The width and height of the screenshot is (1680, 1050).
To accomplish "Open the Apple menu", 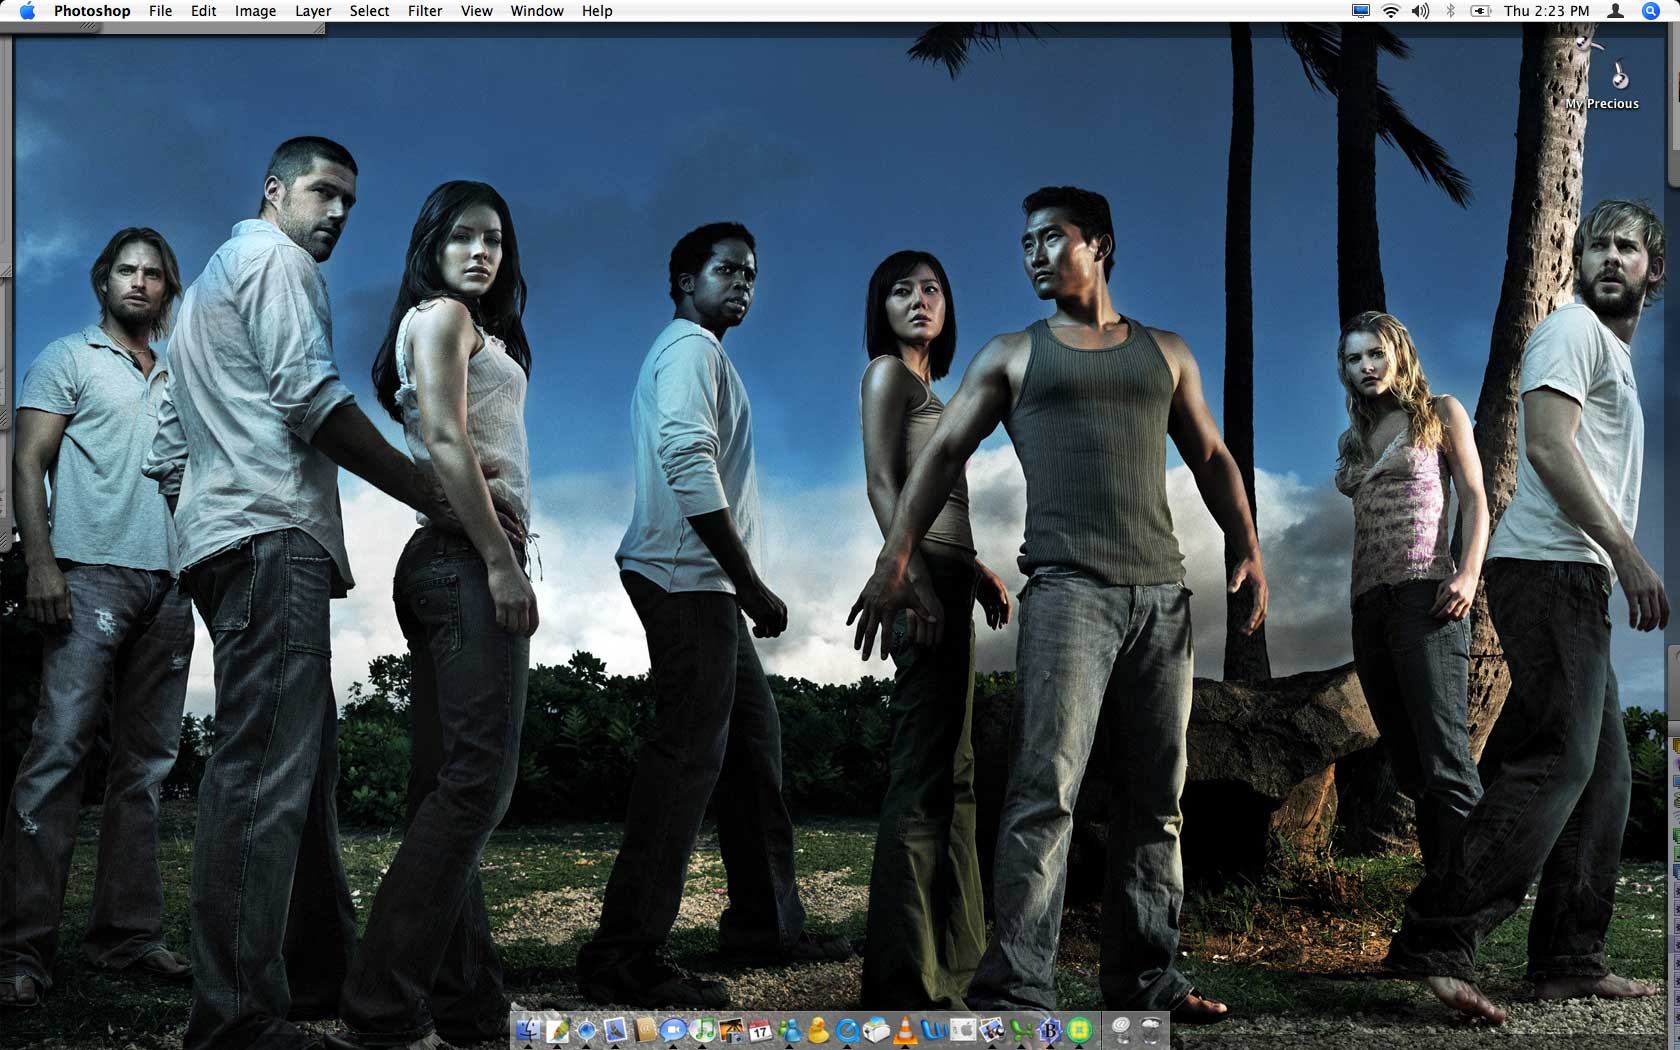I will tap(27, 11).
